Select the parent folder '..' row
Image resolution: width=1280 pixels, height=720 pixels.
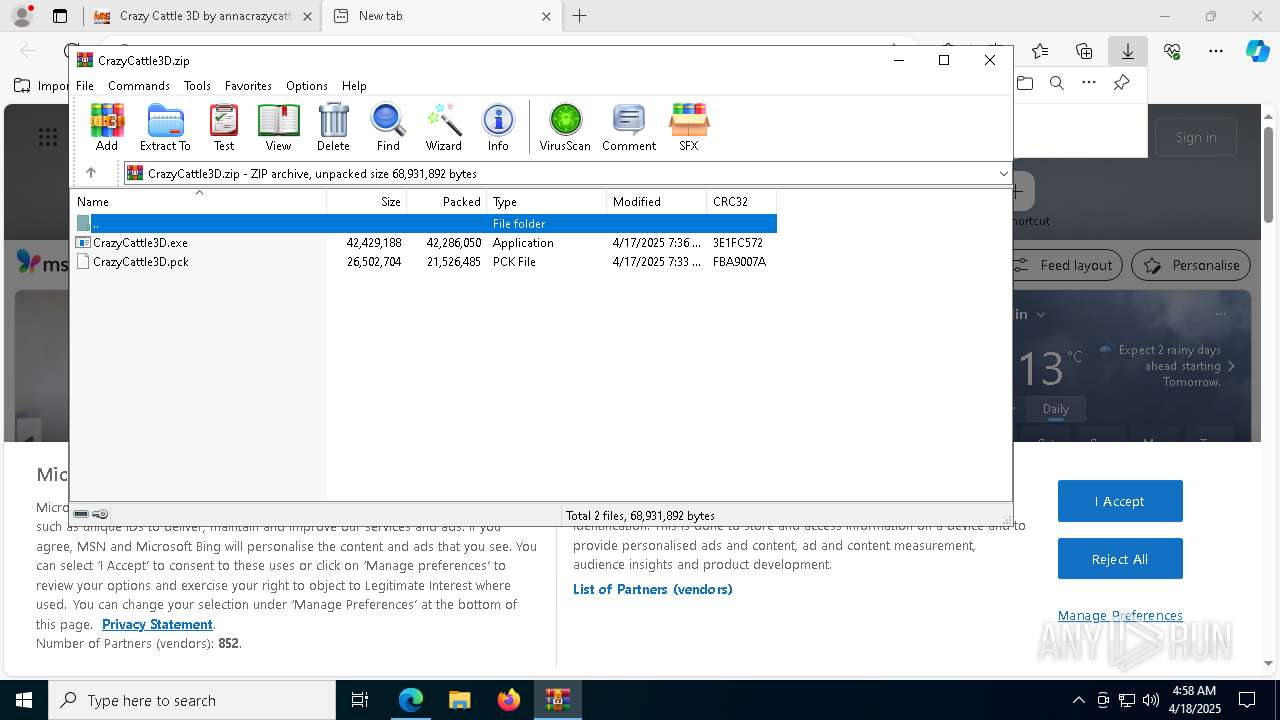[424, 223]
